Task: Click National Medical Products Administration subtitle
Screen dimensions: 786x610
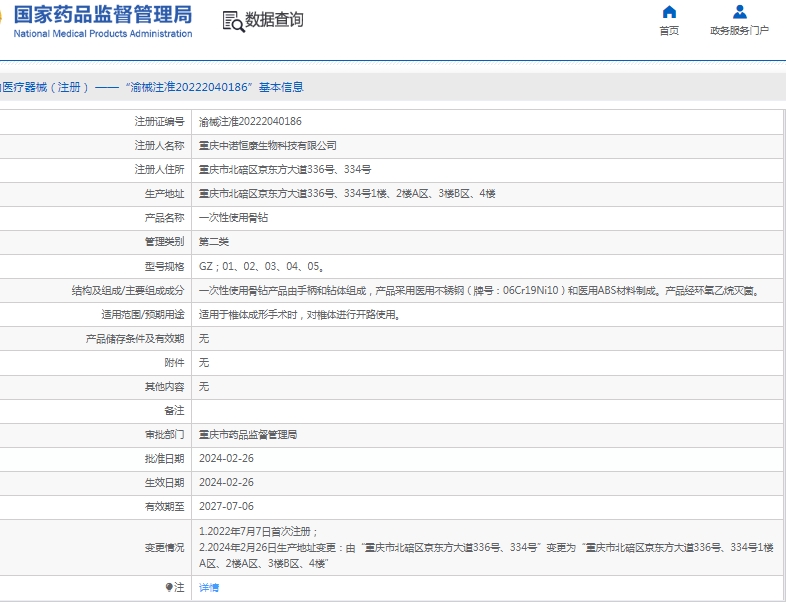Action: [103, 34]
